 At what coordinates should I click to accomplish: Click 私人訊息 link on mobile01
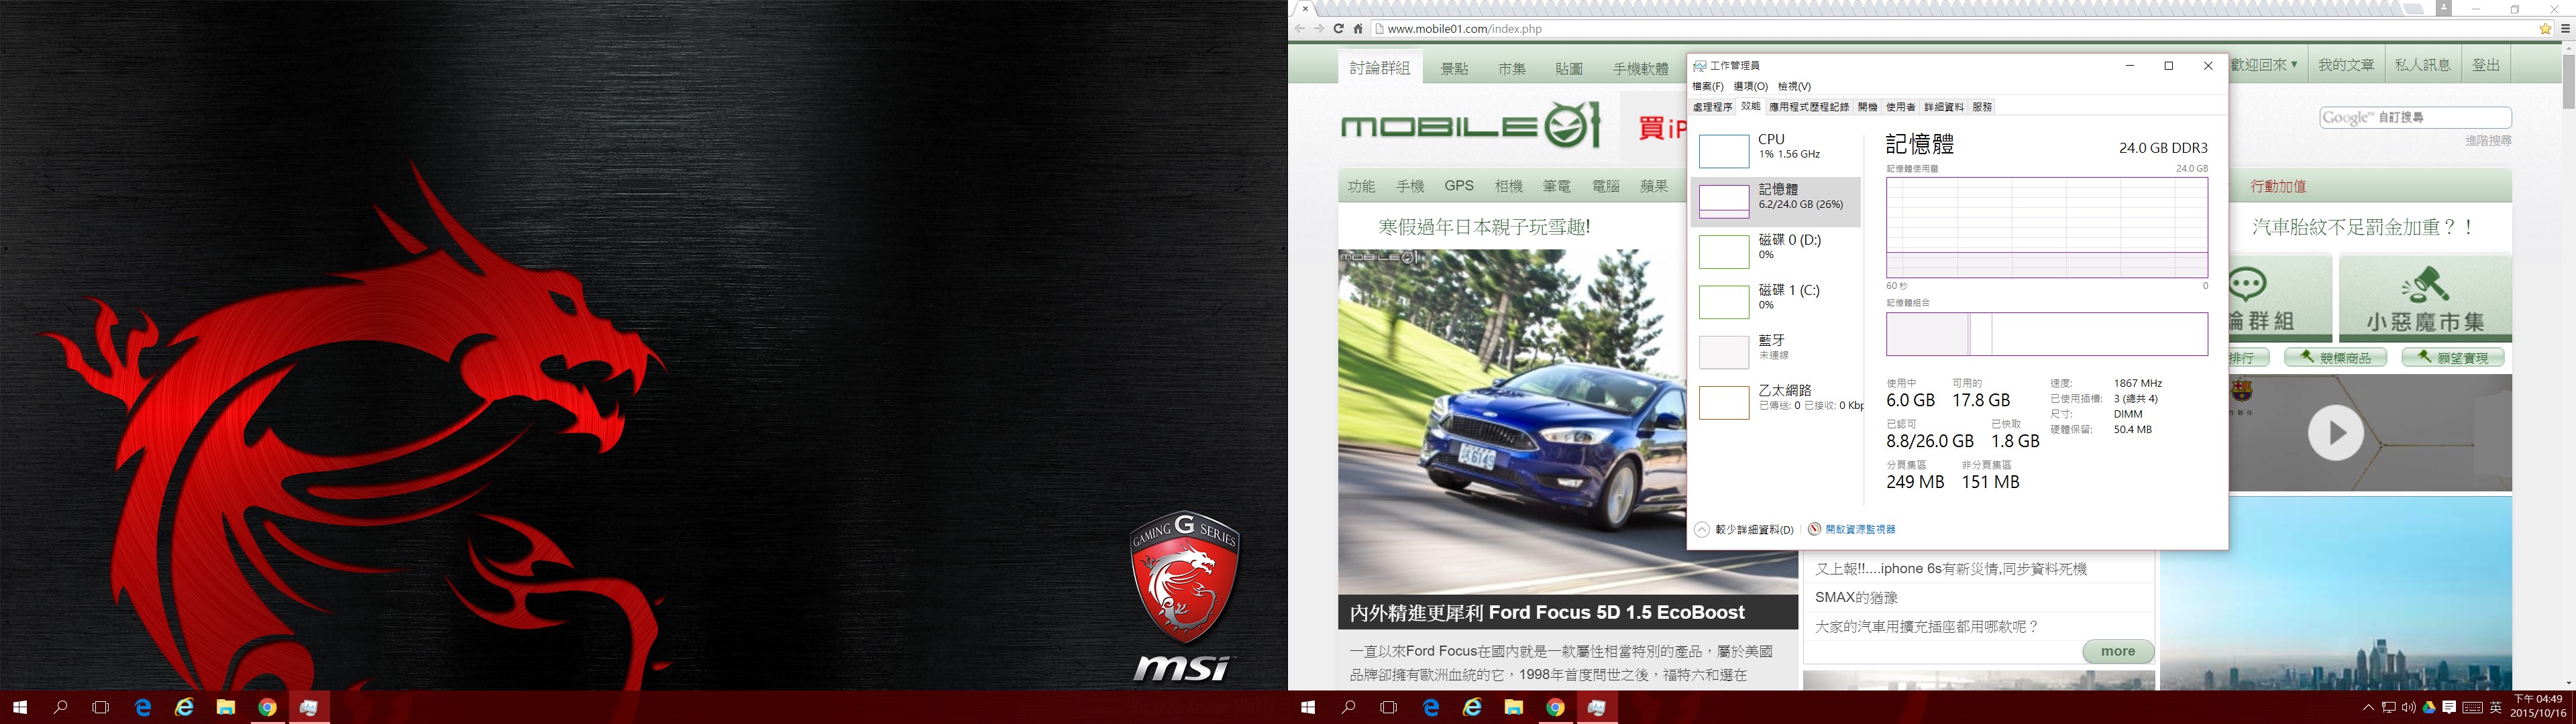(2422, 65)
